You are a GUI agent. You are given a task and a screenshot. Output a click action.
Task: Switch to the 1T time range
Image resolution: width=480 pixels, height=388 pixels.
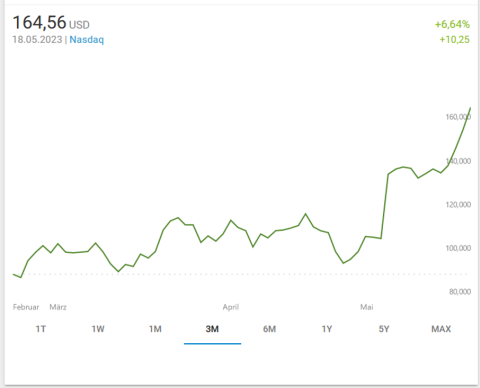[41, 329]
